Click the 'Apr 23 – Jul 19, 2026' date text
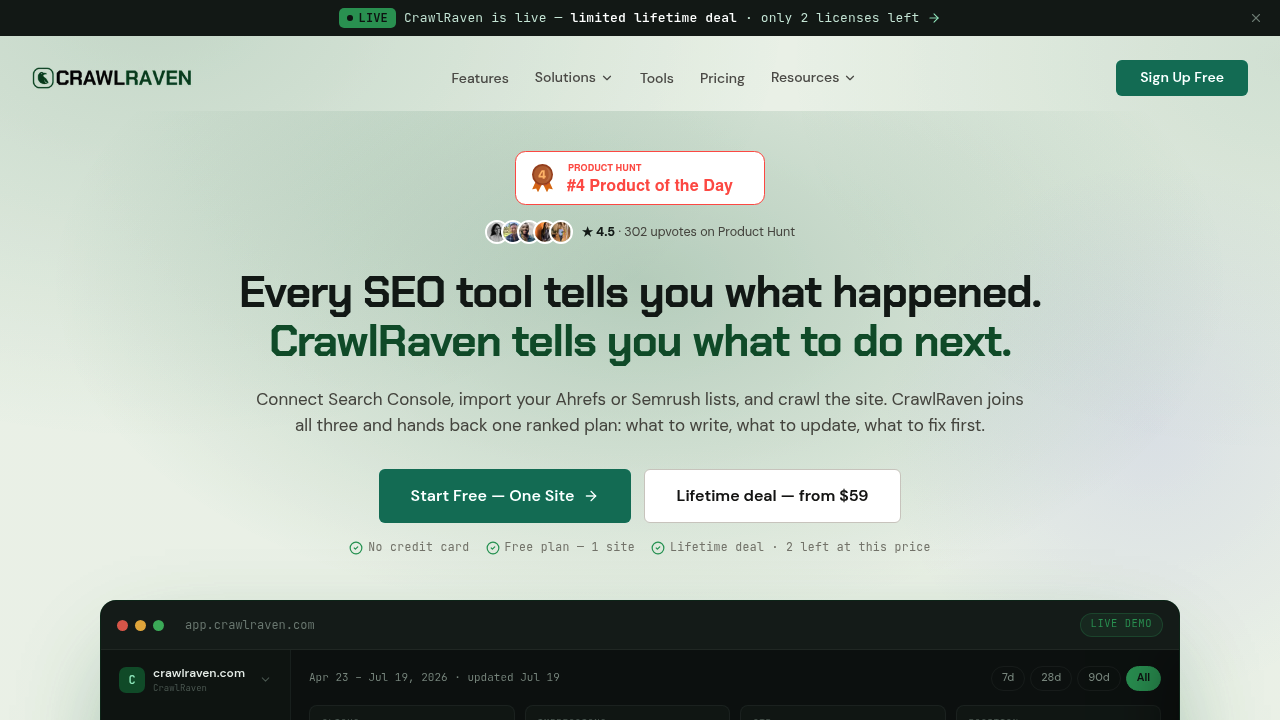Viewport: 1280px width, 720px height. click(x=378, y=678)
